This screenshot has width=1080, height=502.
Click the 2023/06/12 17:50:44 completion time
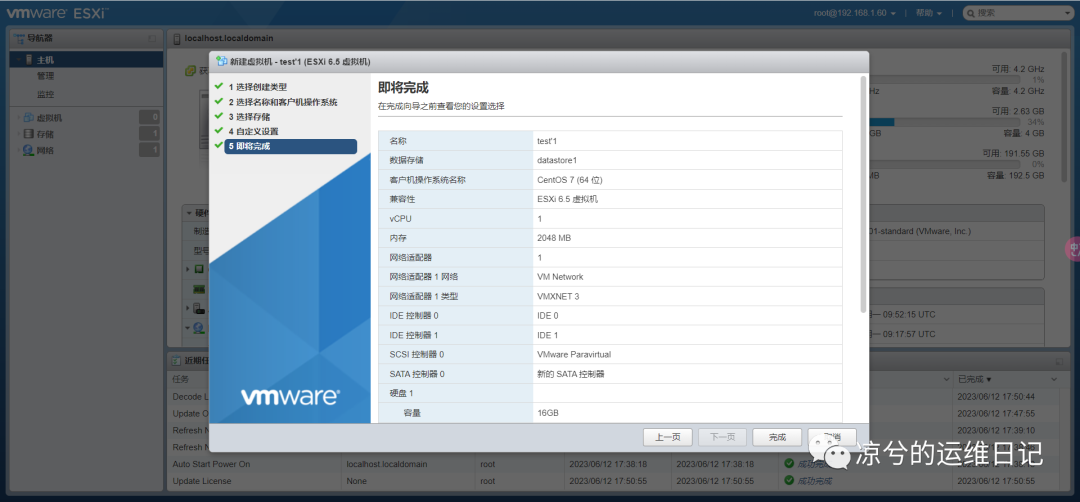[996, 397]
